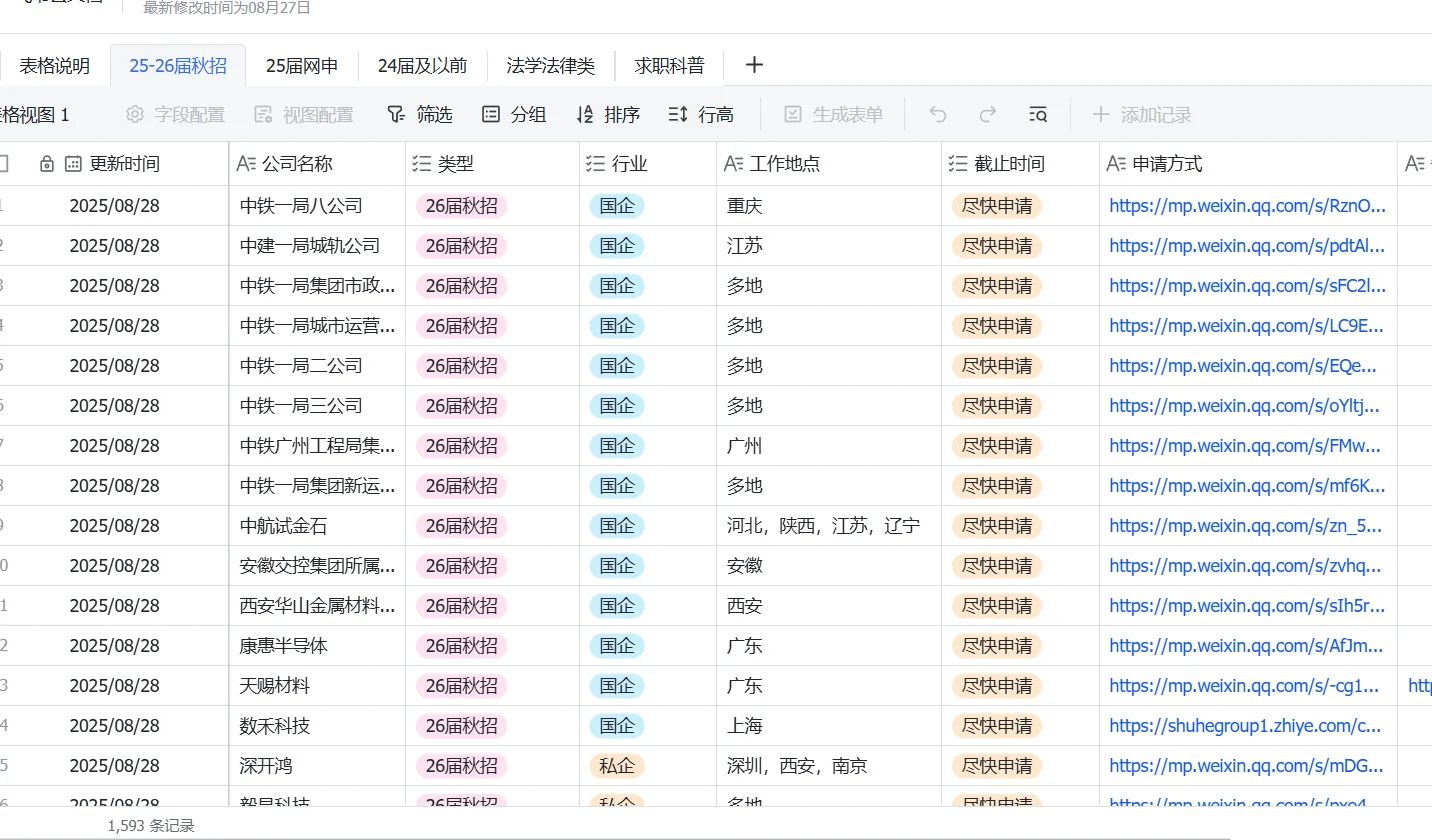Screen dimensions: 1432x840
Task: Open the 筛选 filter tool
Action: point(420,115)
